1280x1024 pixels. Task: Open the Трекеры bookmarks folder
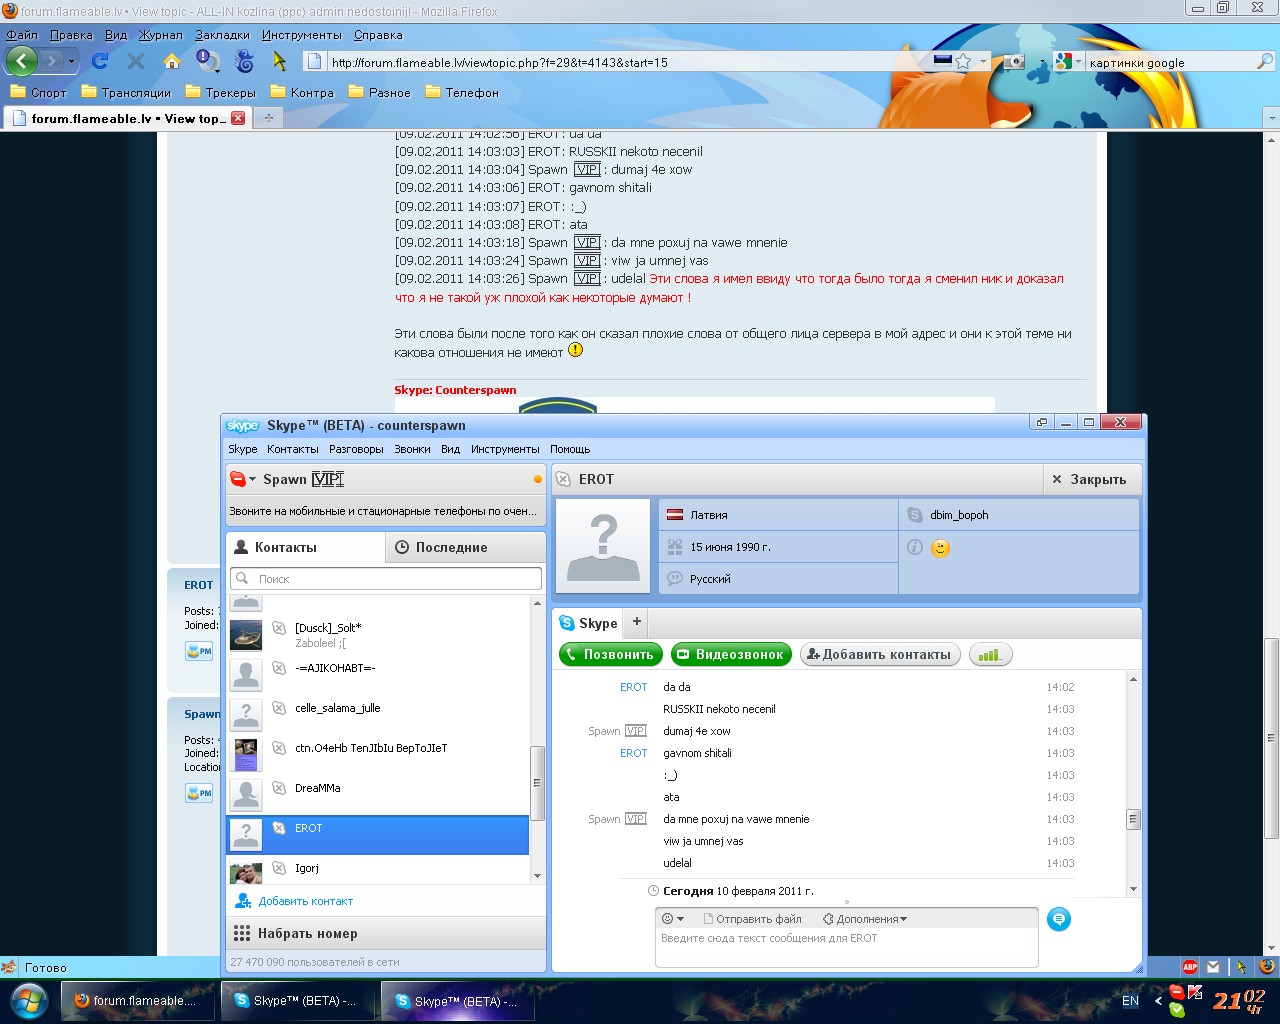pos(220,92)
